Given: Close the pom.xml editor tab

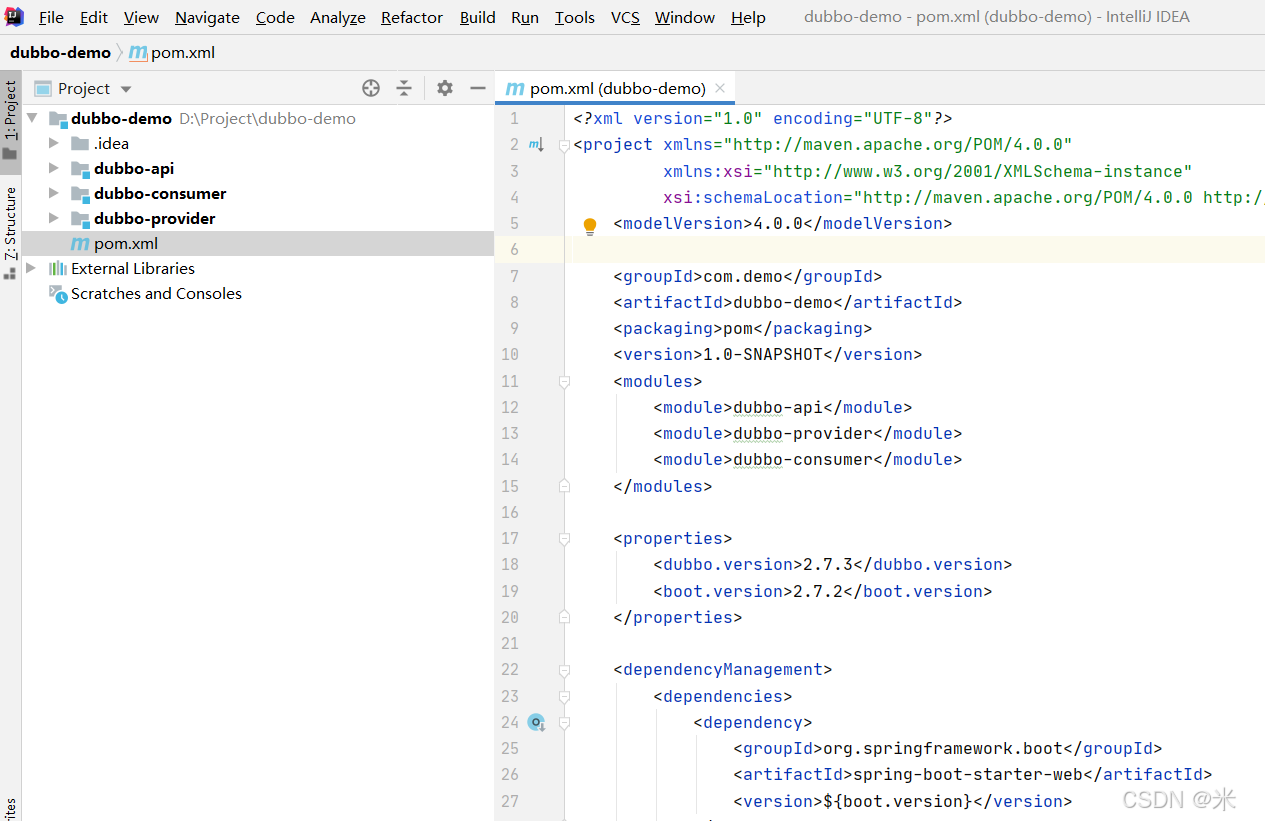Looking at the screenshot, I should (720, 88).
